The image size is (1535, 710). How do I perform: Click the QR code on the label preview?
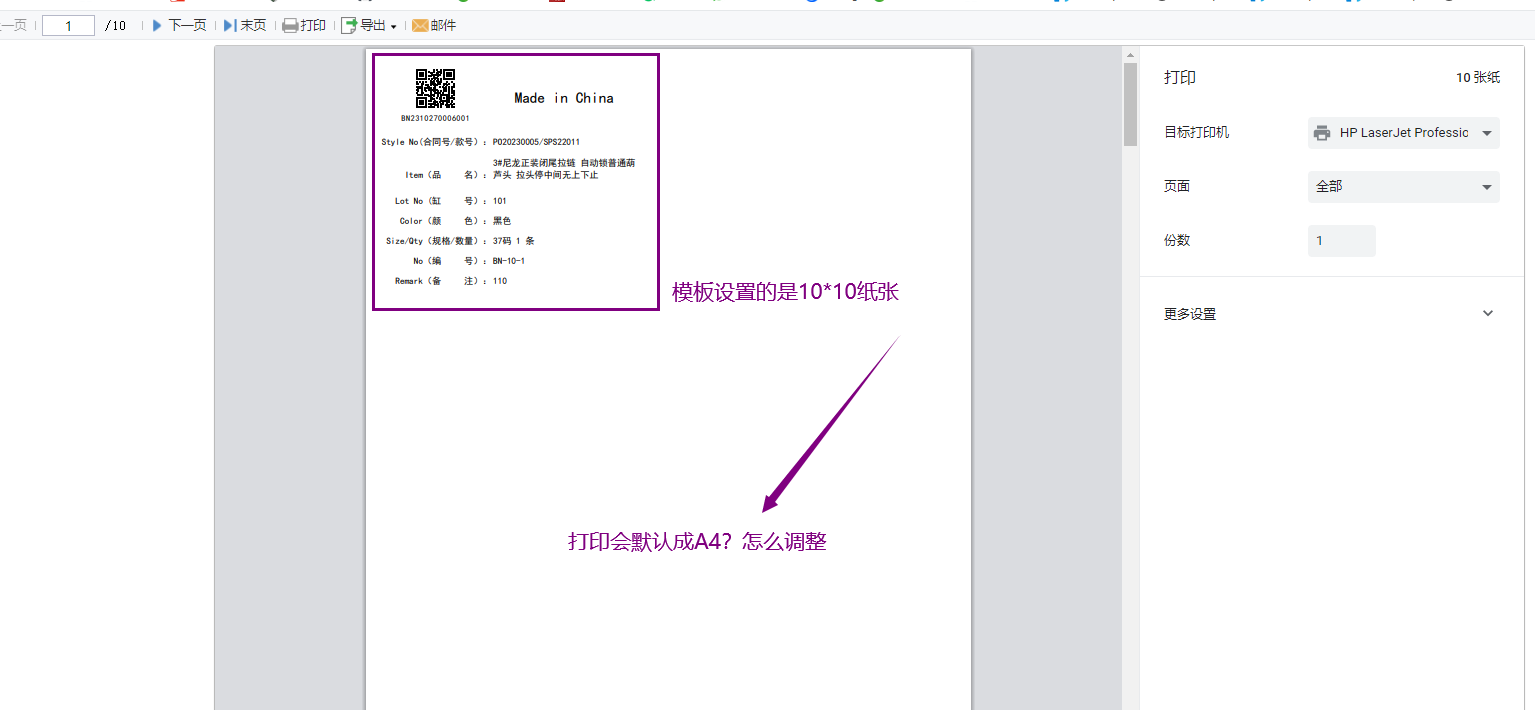coord(435,88)
